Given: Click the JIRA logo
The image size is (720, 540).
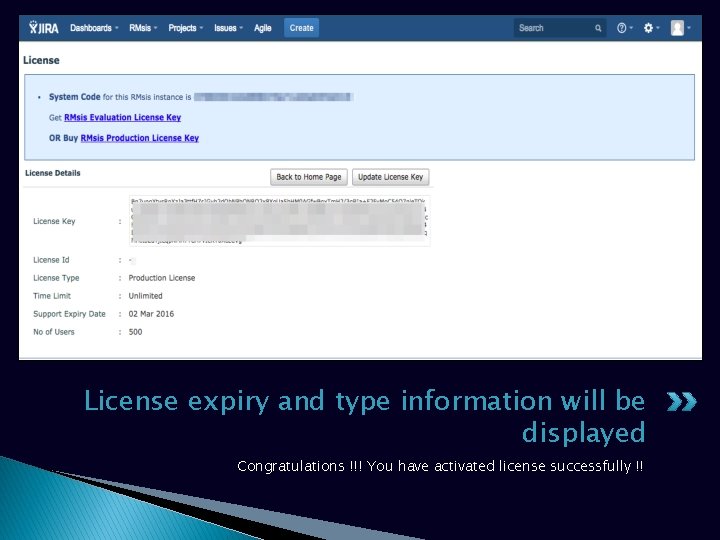Looking at the screenshot, I should click(x=44, y=28).
